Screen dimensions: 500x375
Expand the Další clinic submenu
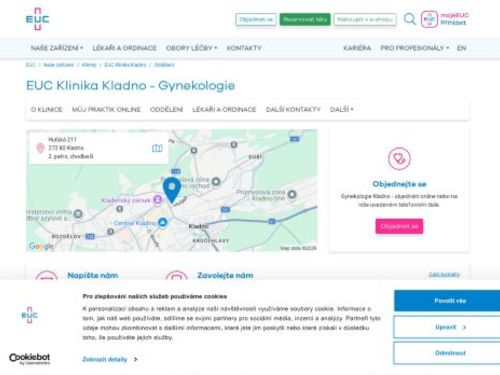(x=341, y=109)
